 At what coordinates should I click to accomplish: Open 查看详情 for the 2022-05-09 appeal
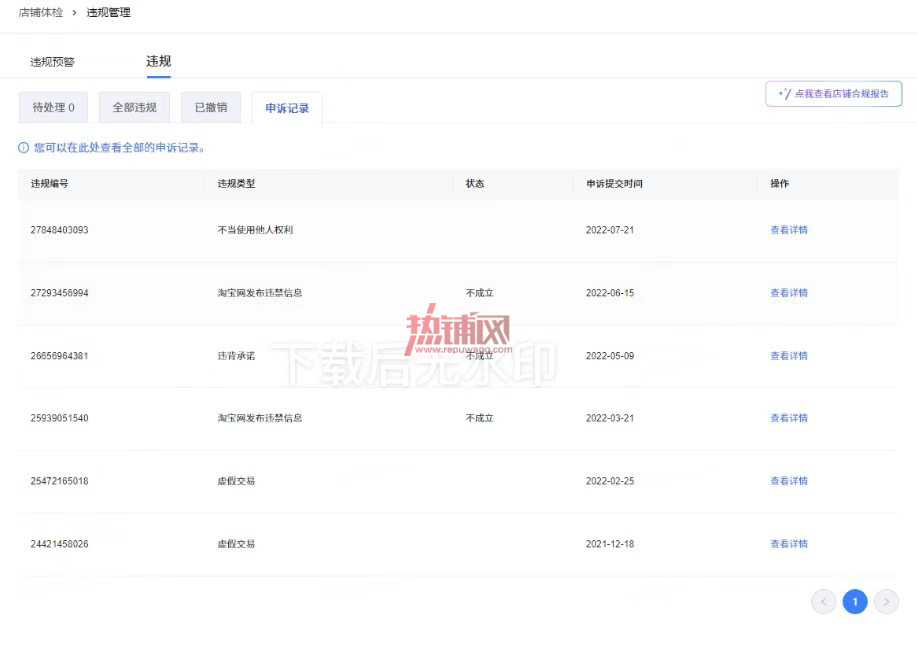click(x=788, y=356)
